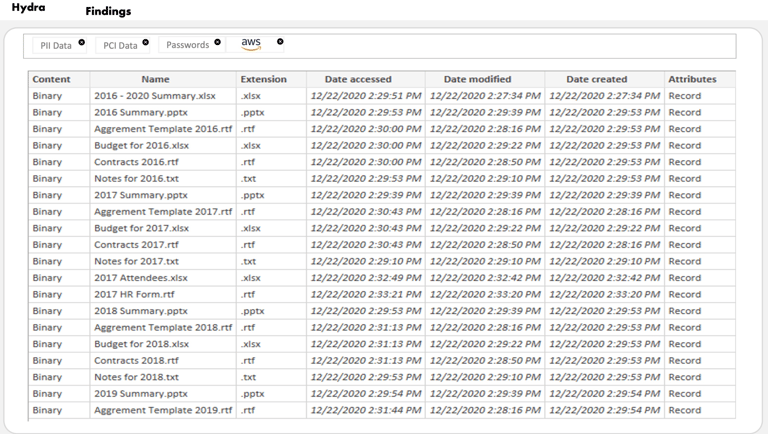Click the Hydra title
The width and height of the screenshot is (768, 434).
tap(28, 7)
